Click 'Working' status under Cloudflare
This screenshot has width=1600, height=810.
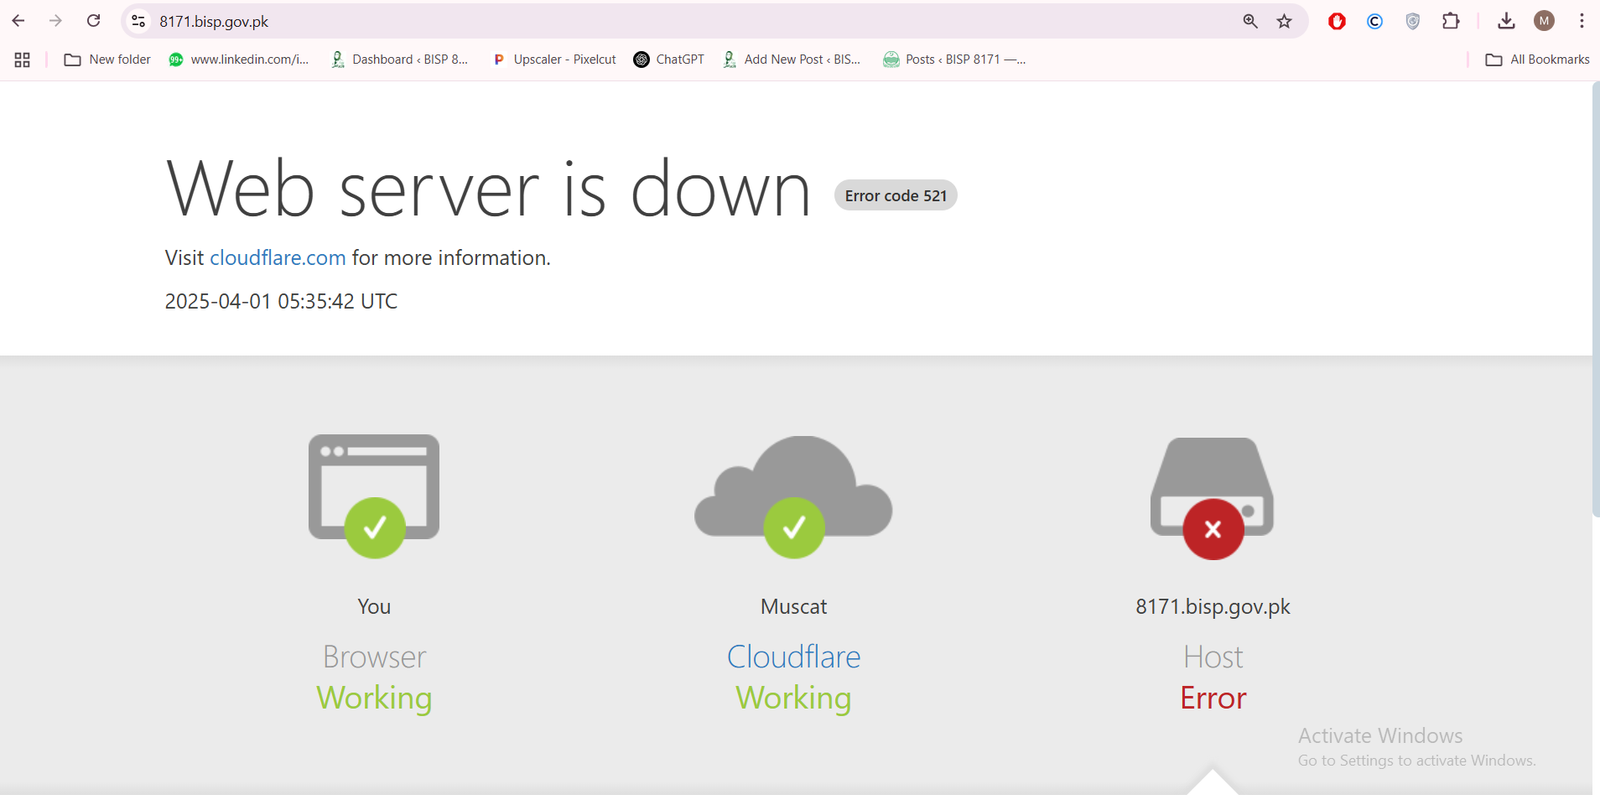pyautogui.click(x=794, y=698)
